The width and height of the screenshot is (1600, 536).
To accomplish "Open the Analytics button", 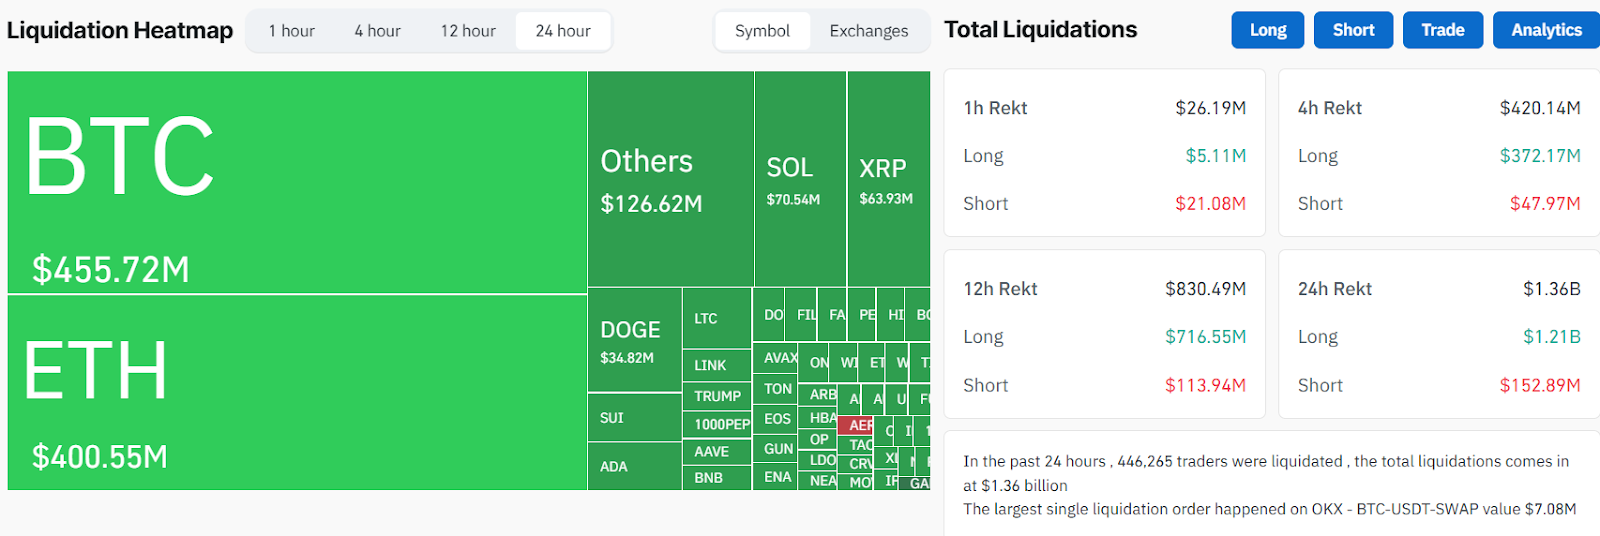I will (x=1545, y=30).
